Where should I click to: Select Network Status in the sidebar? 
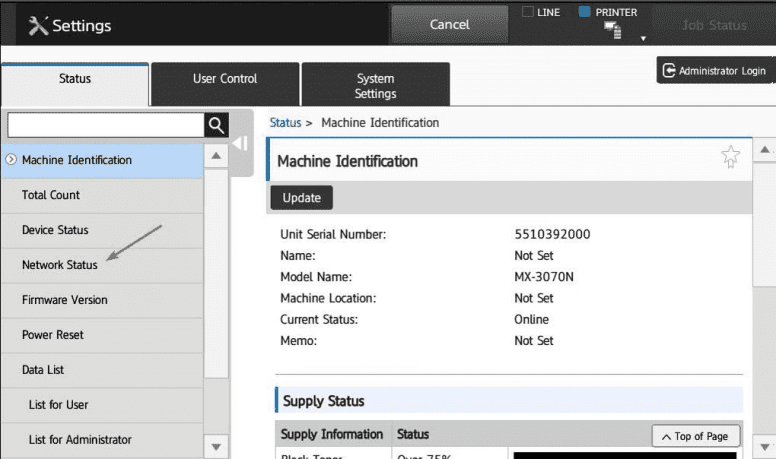pos(60,265)
